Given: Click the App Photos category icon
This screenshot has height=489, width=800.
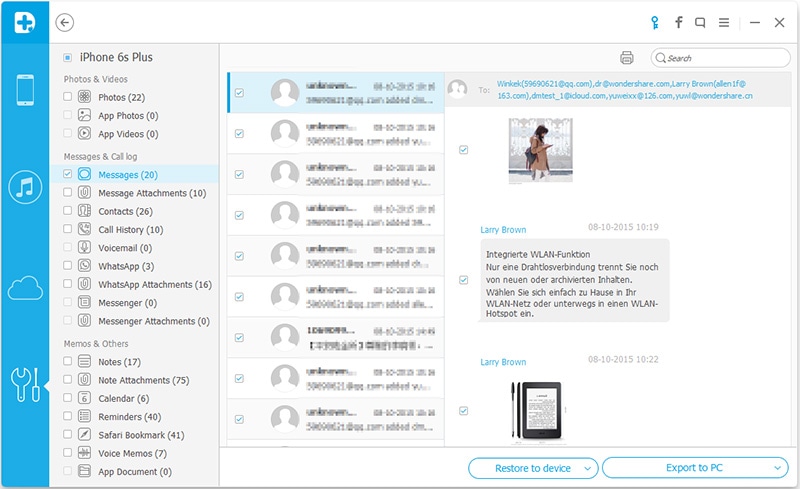Looking at the screenshot, I should [84, 115].
